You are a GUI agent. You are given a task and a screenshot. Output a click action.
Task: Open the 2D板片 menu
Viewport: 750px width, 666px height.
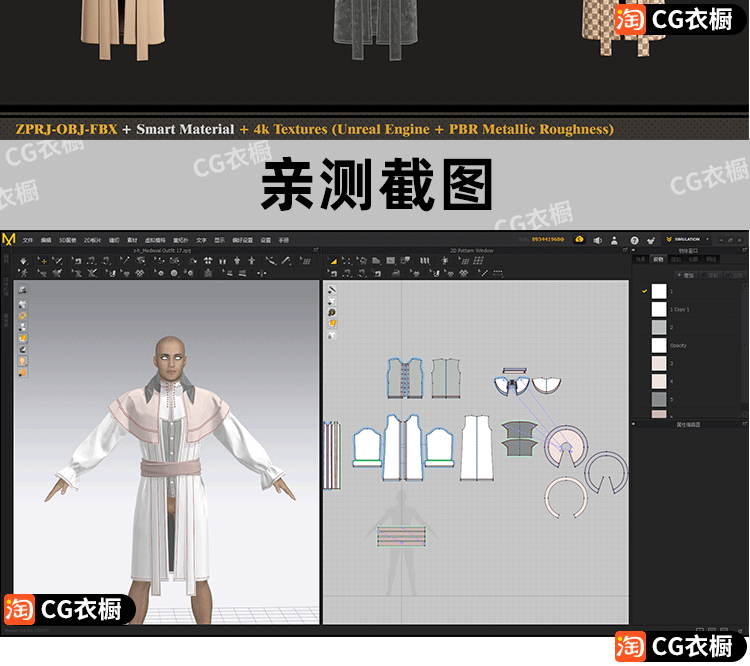[x=92, y=240]
